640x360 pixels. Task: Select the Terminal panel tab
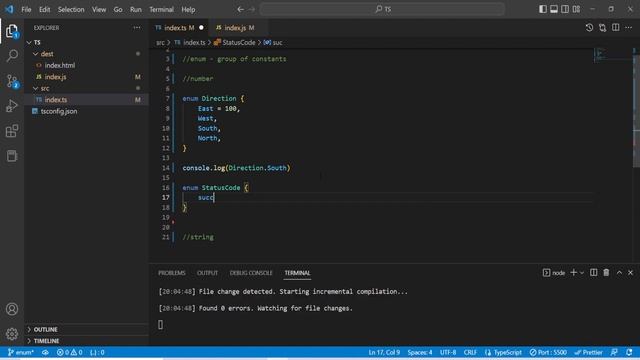pyautogui.click(x=297, y=273)
